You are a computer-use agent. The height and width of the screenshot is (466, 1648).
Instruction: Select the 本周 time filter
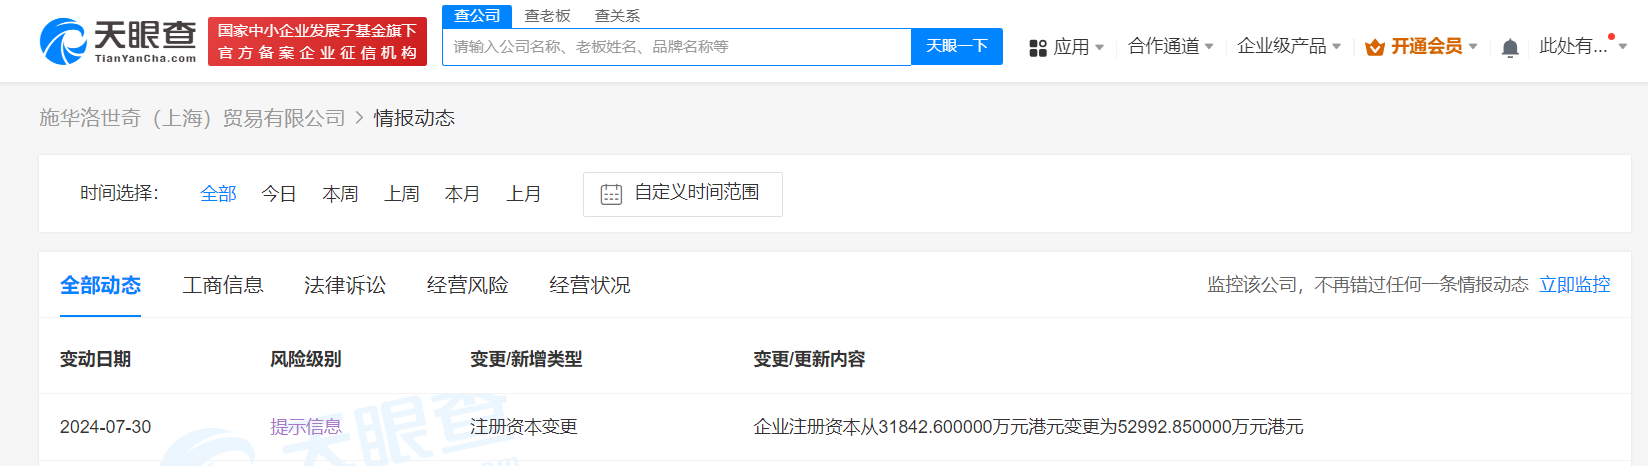340,194
